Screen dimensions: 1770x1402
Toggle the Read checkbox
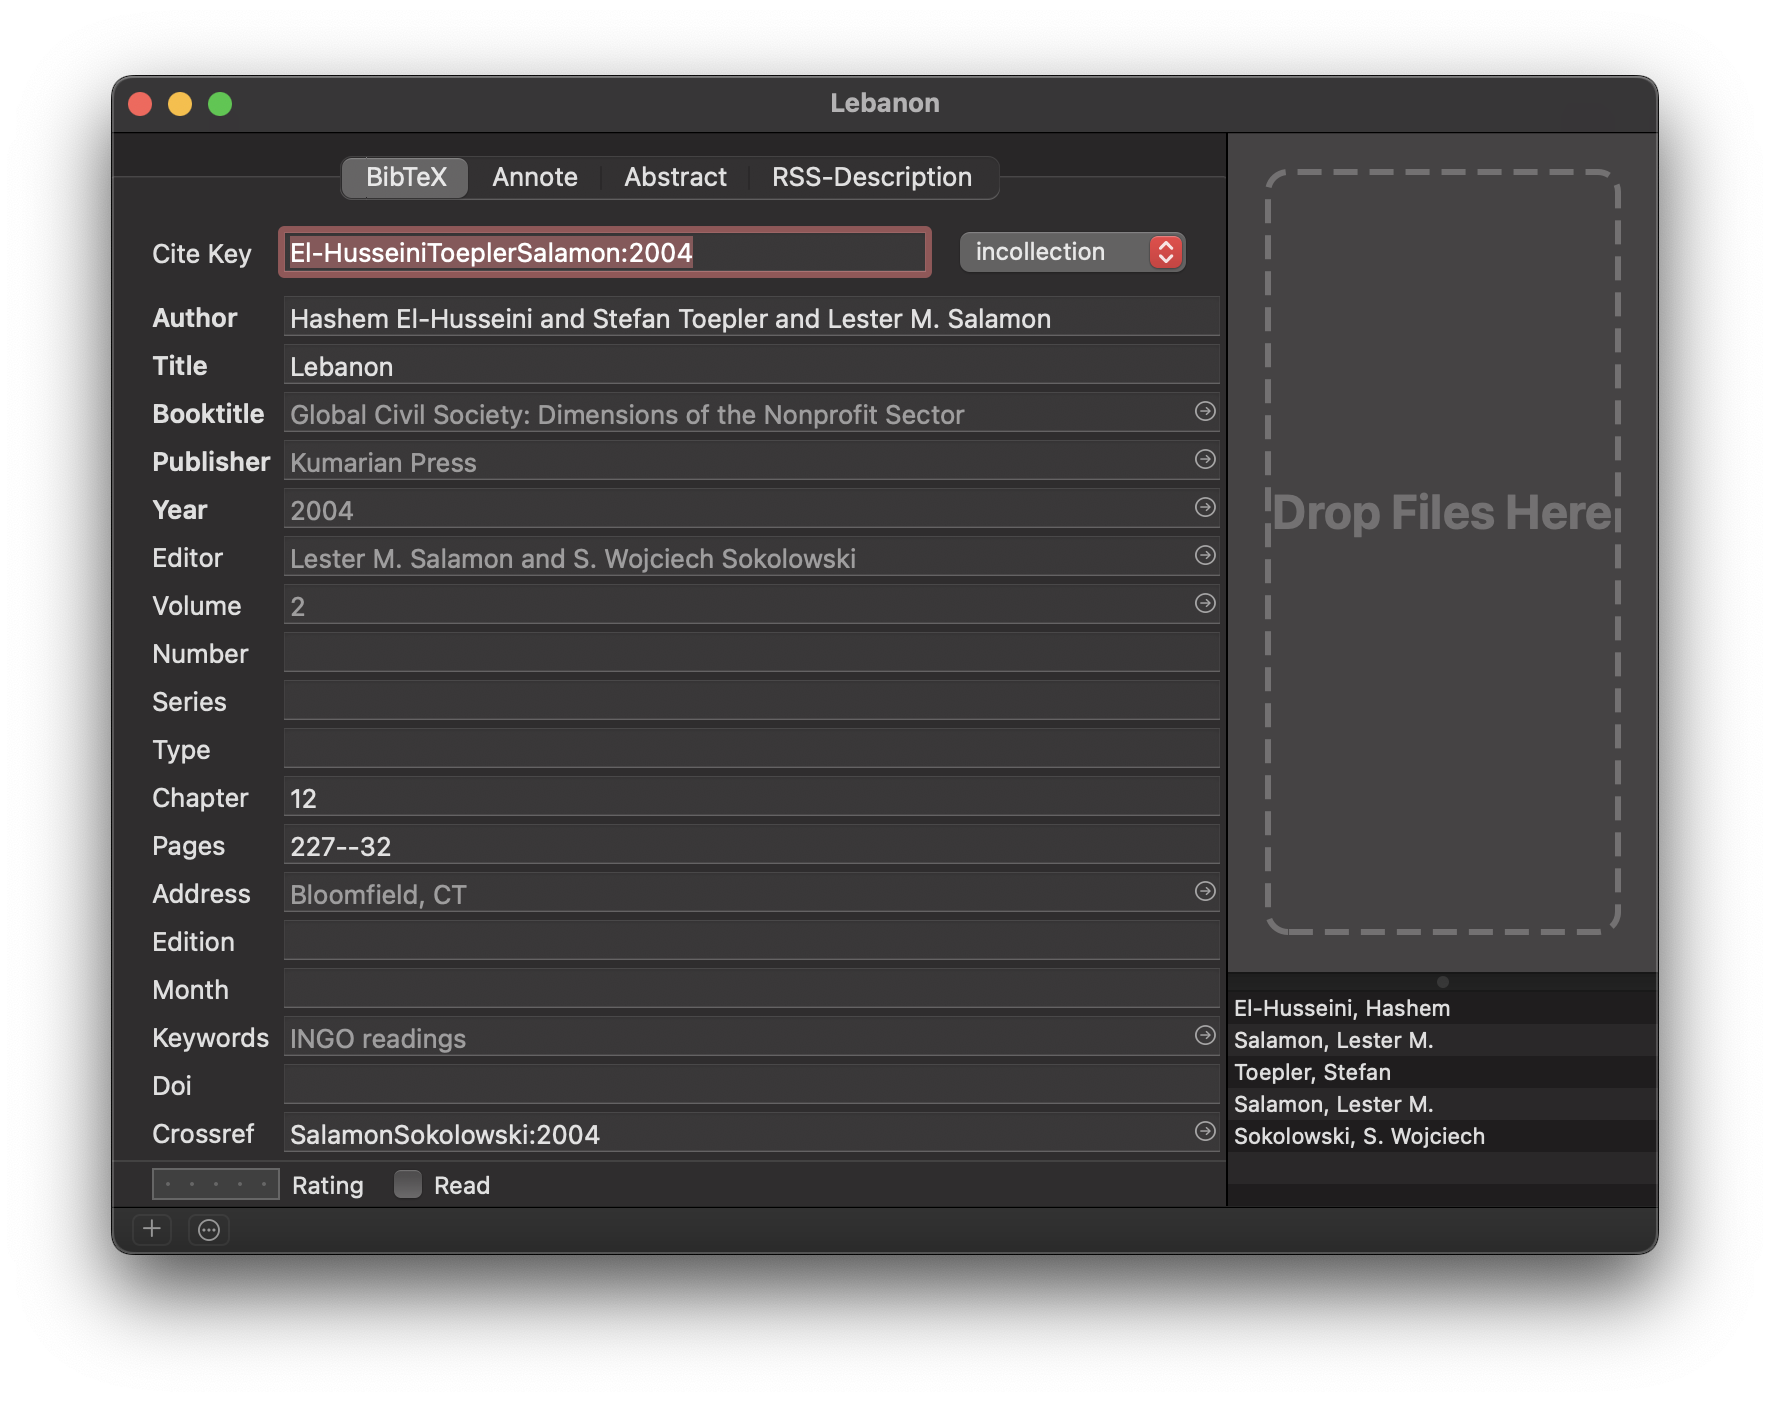408,1184
